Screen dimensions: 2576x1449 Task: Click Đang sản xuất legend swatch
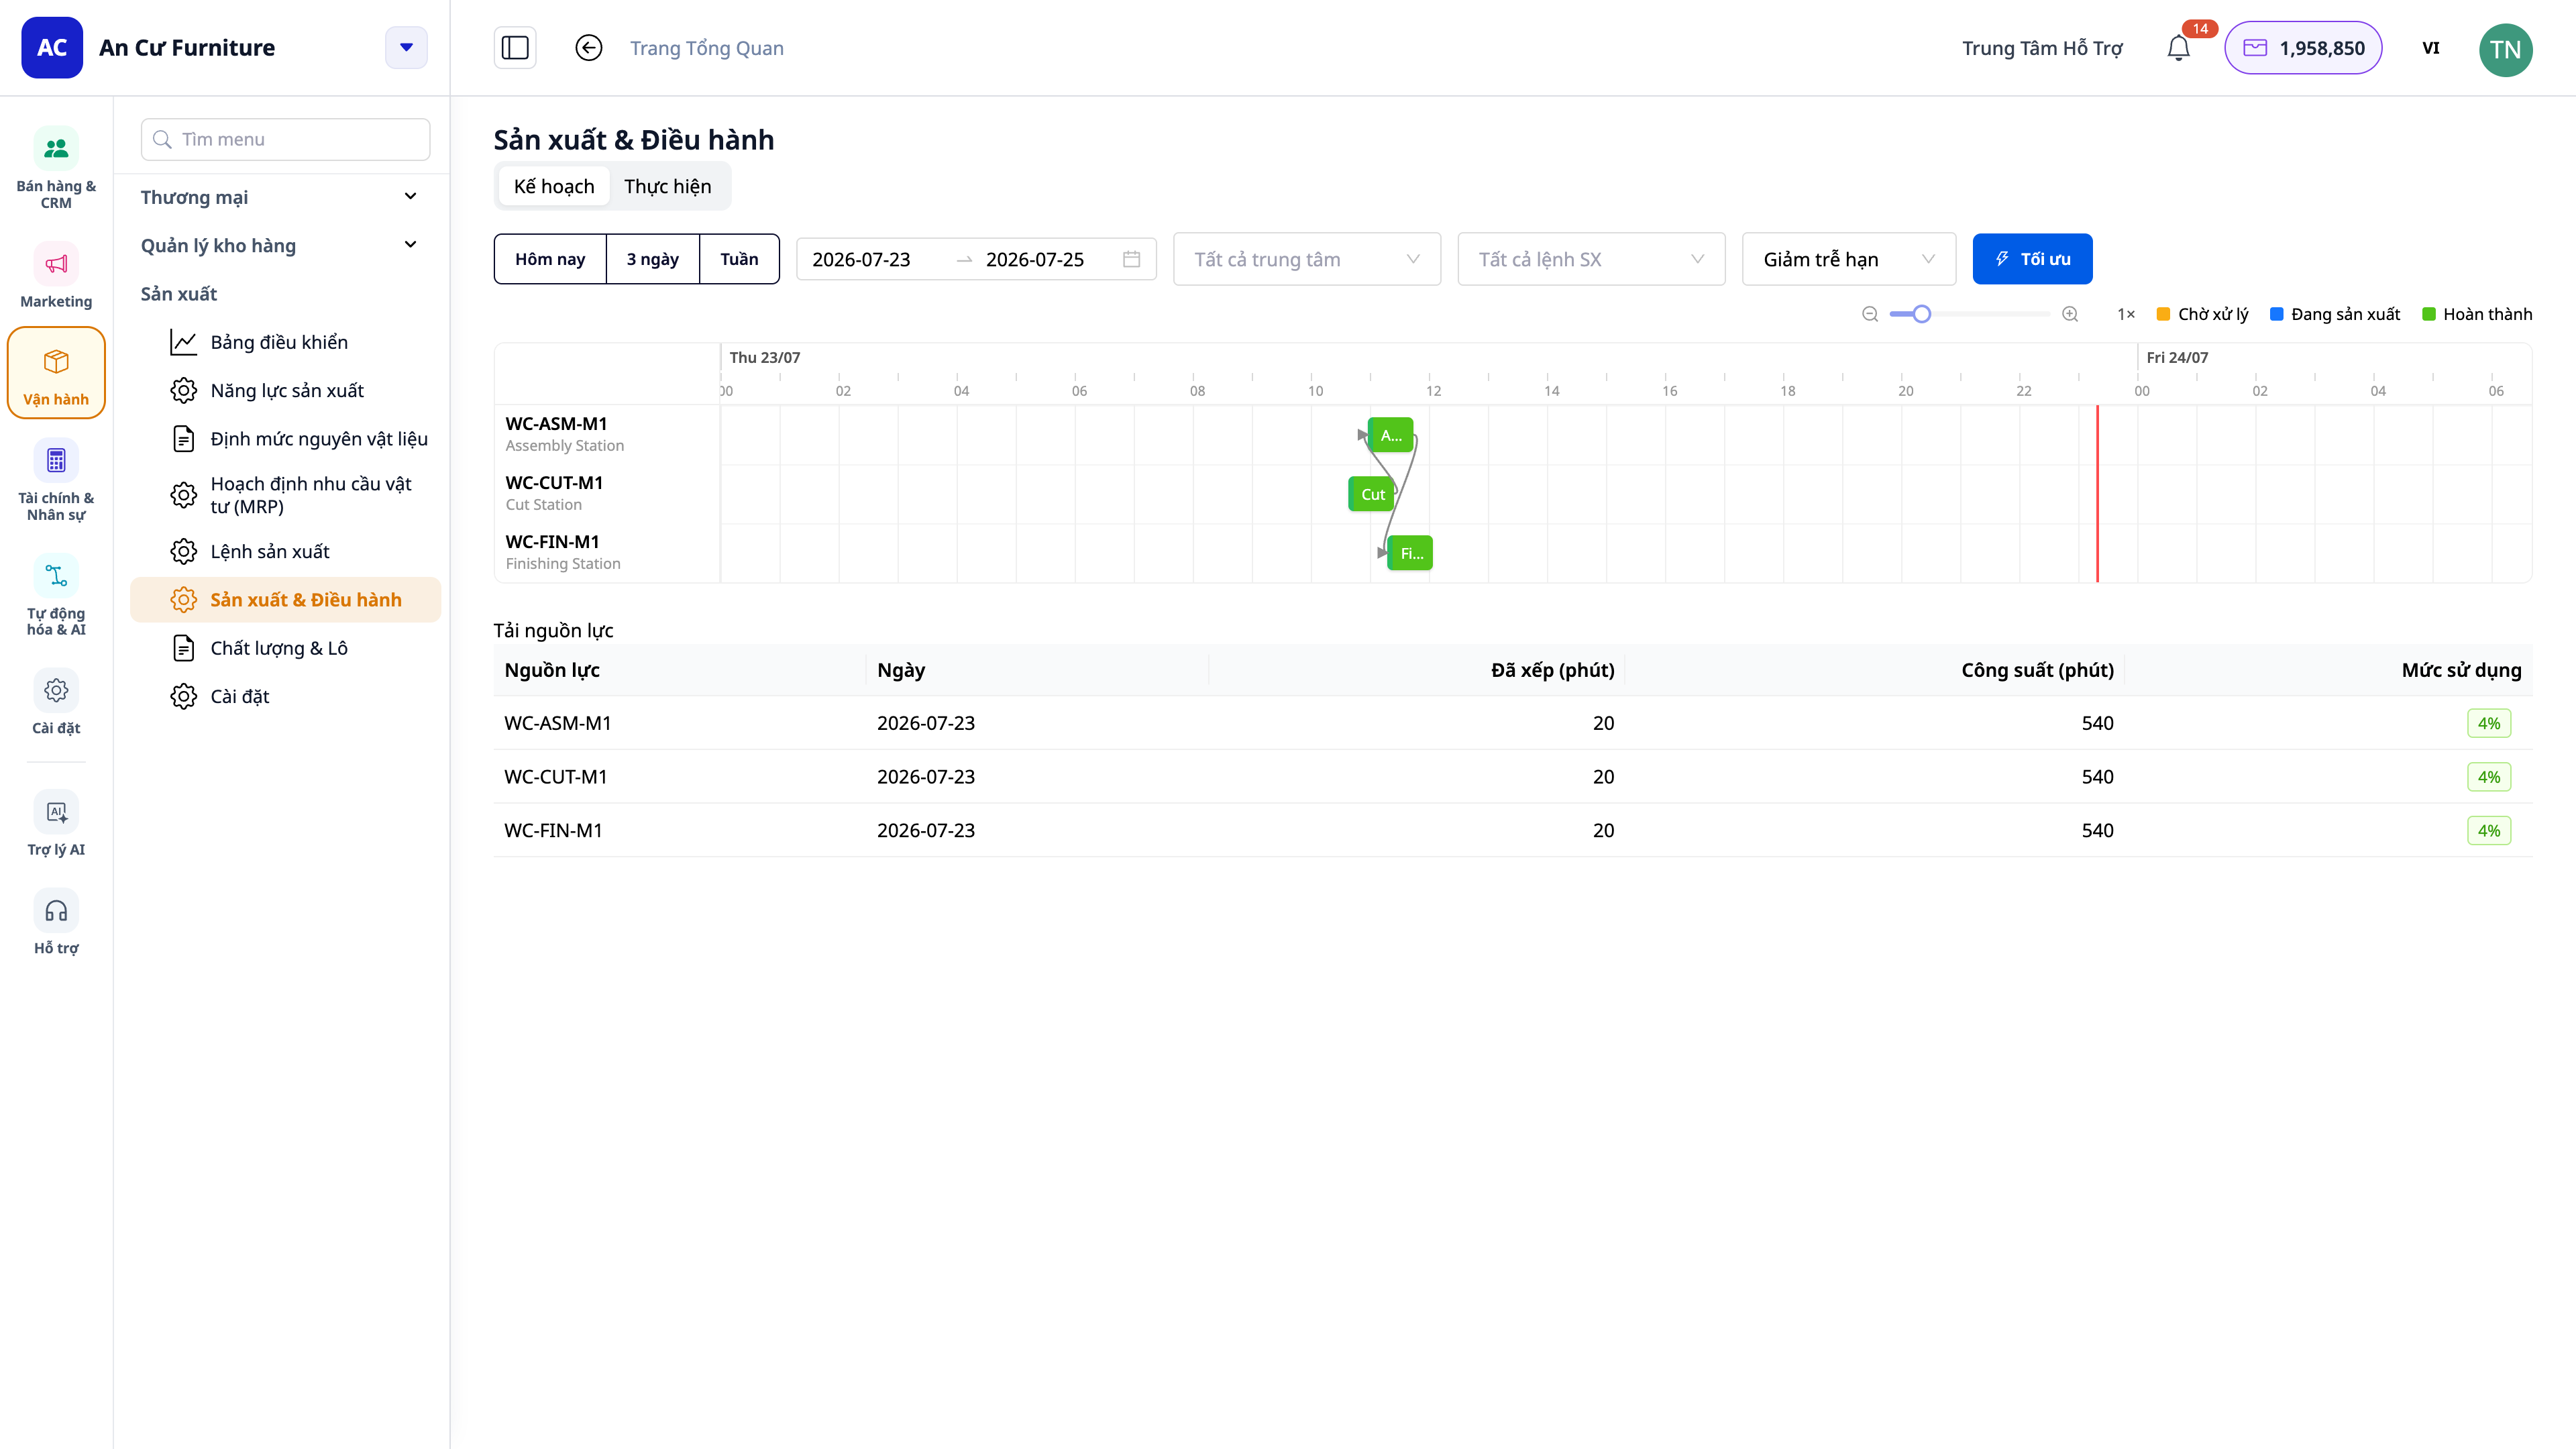2276,314
